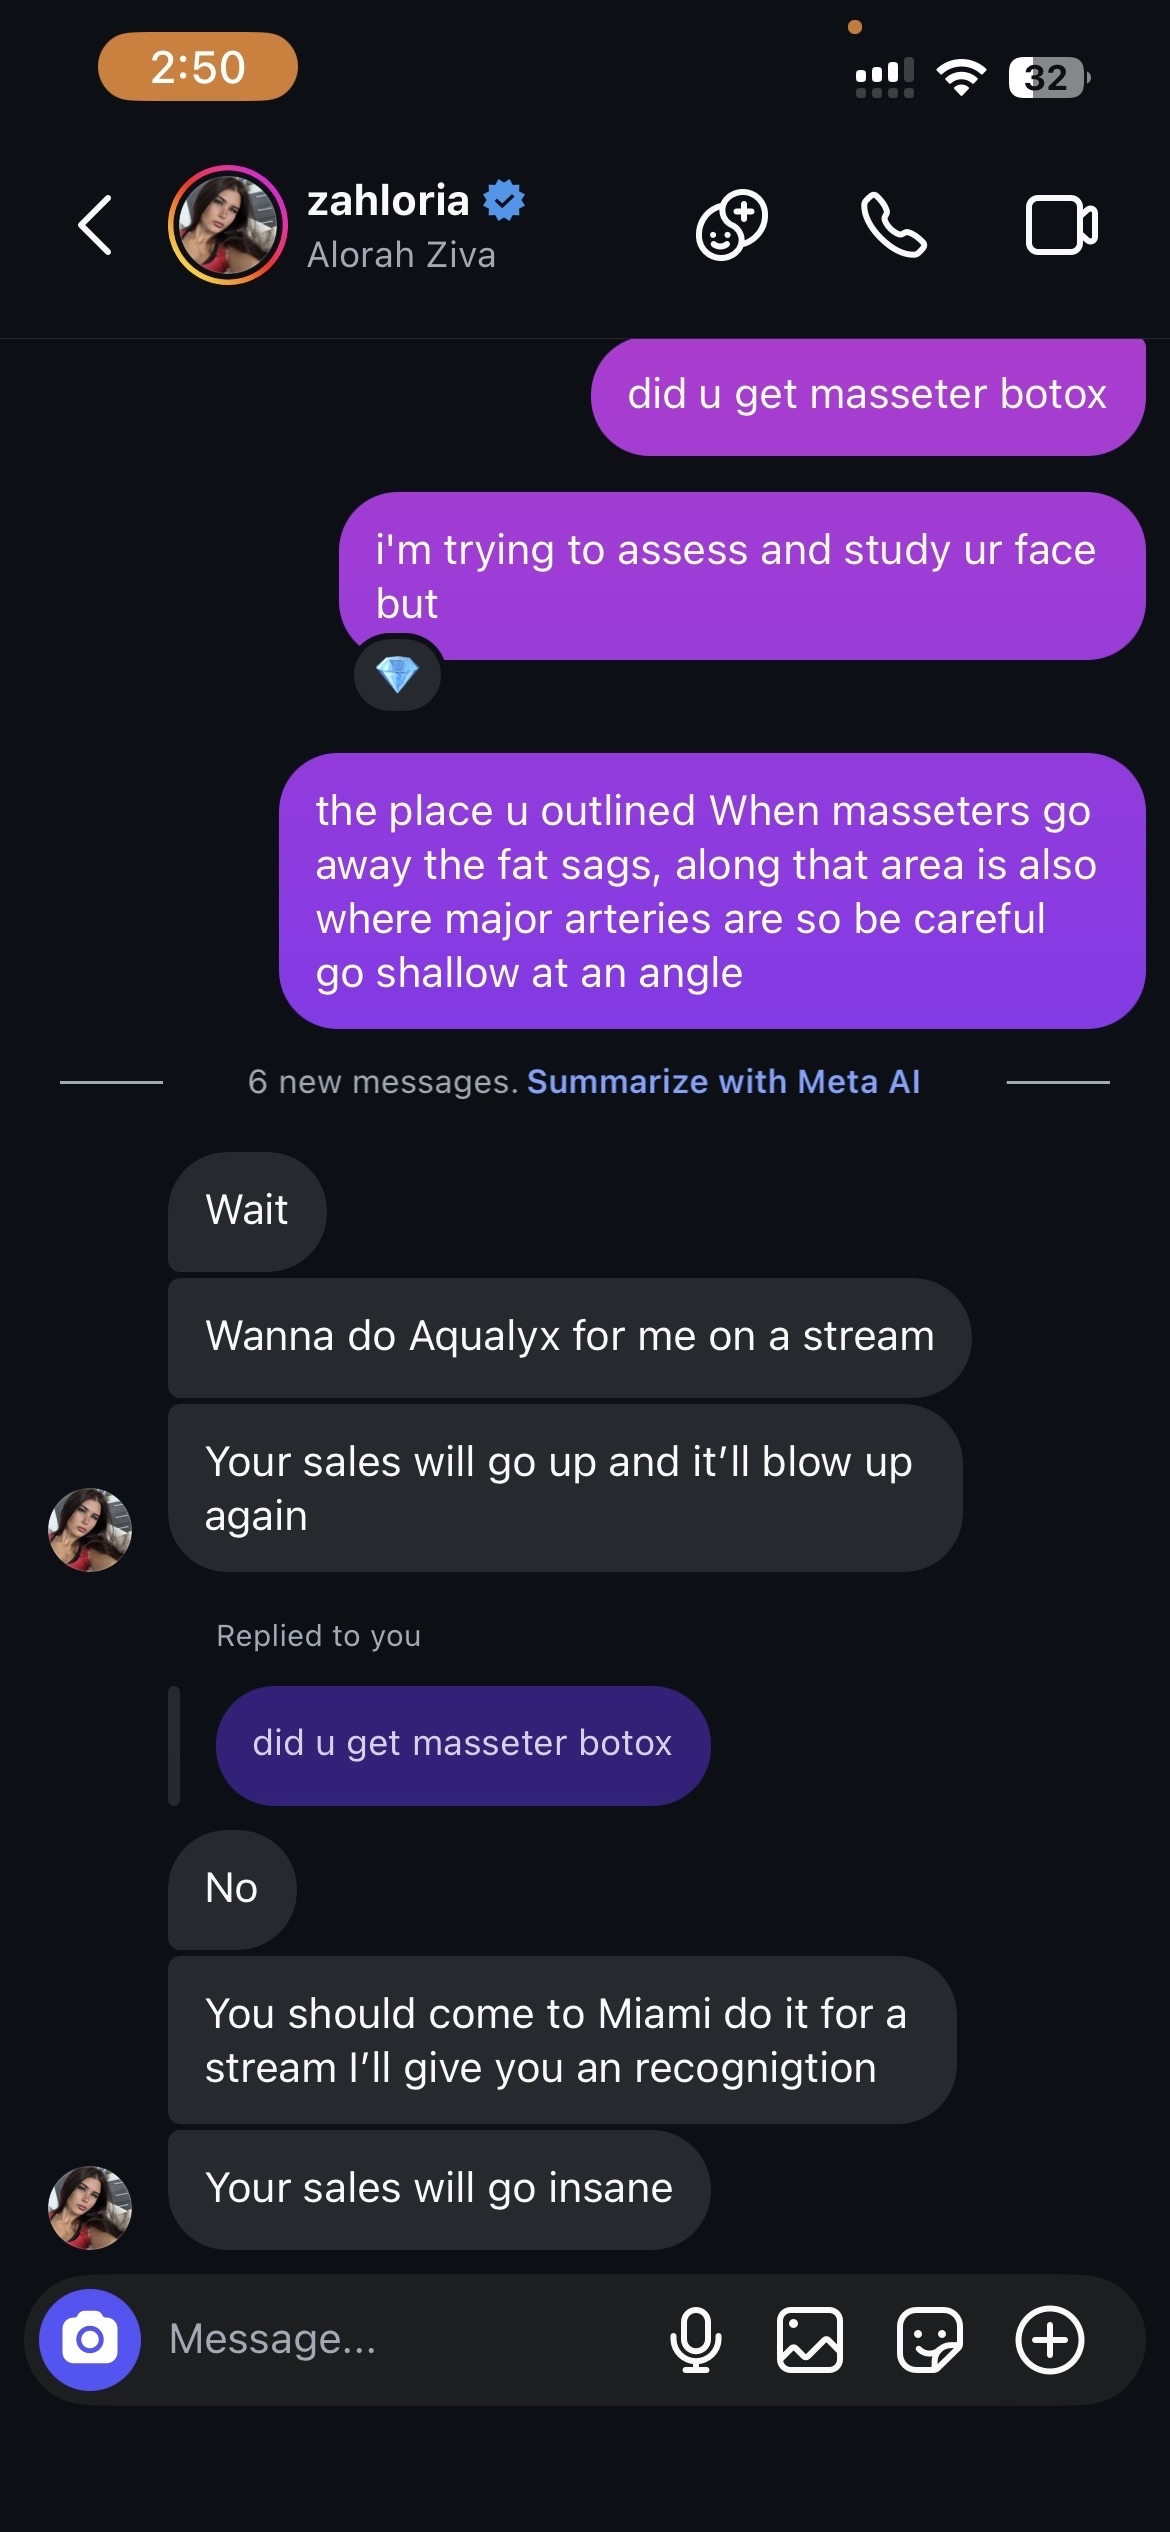Record a voice message with microphone
The image size is (1170, 2532).
point(695,2339)
